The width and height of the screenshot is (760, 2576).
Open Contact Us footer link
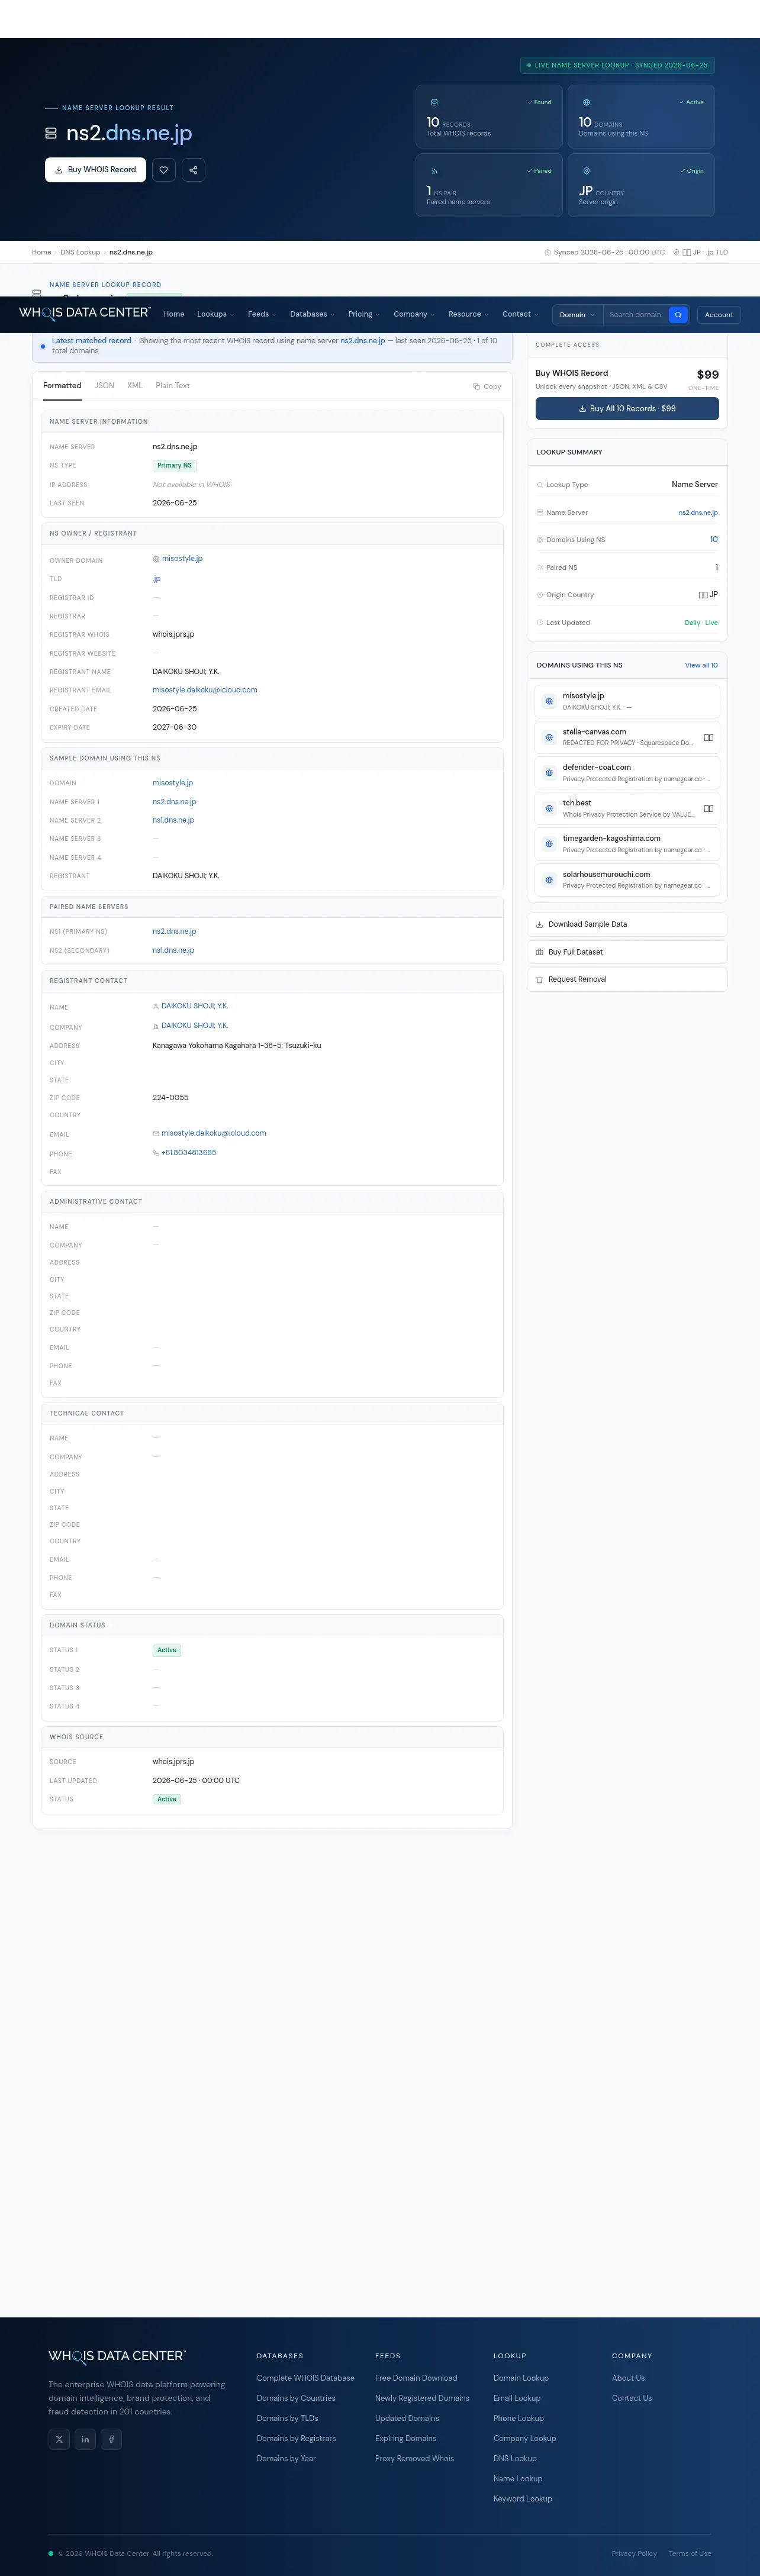pos(632,2398)
